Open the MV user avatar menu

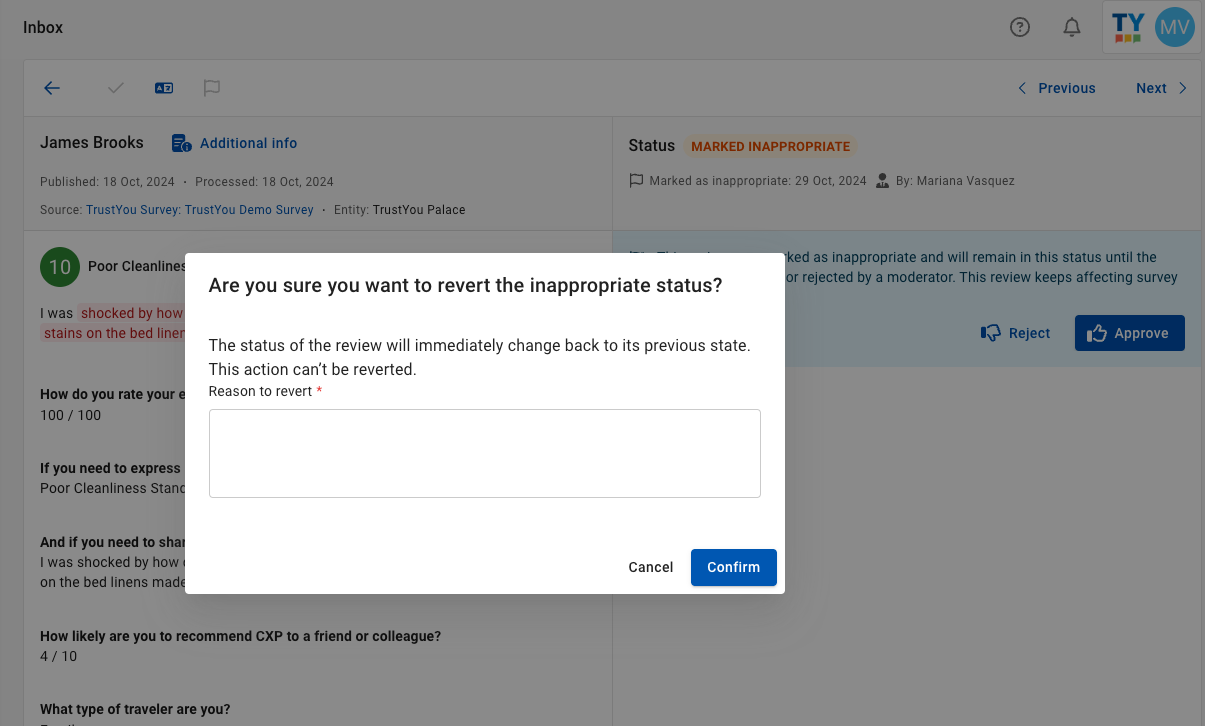(x=1174, y=27)
